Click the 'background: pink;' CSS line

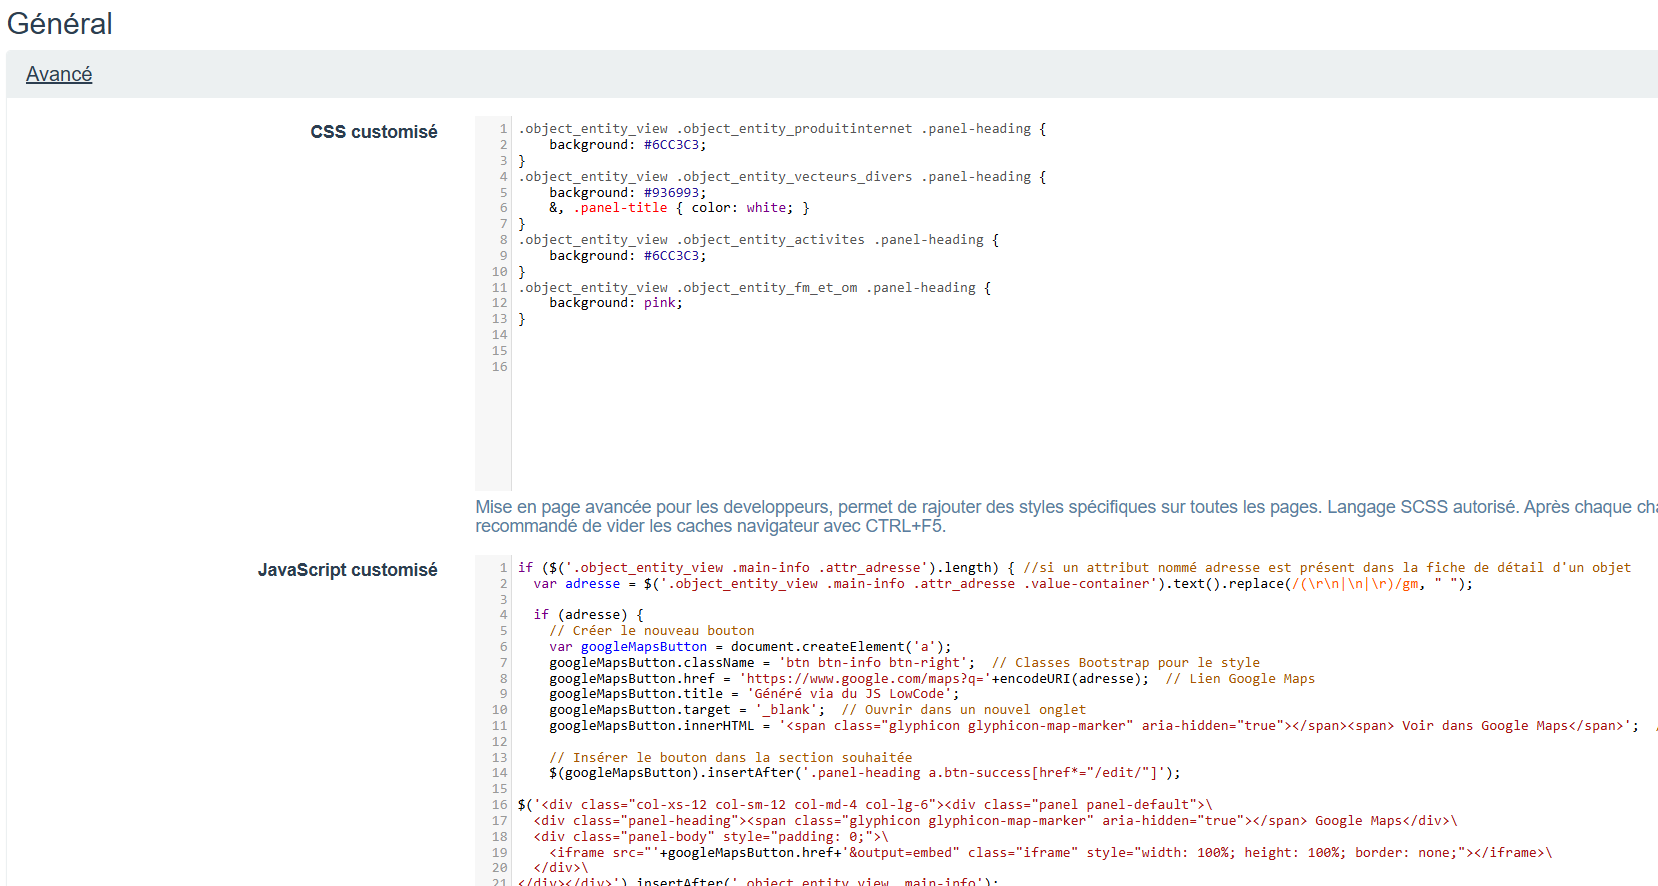point(615,303)
